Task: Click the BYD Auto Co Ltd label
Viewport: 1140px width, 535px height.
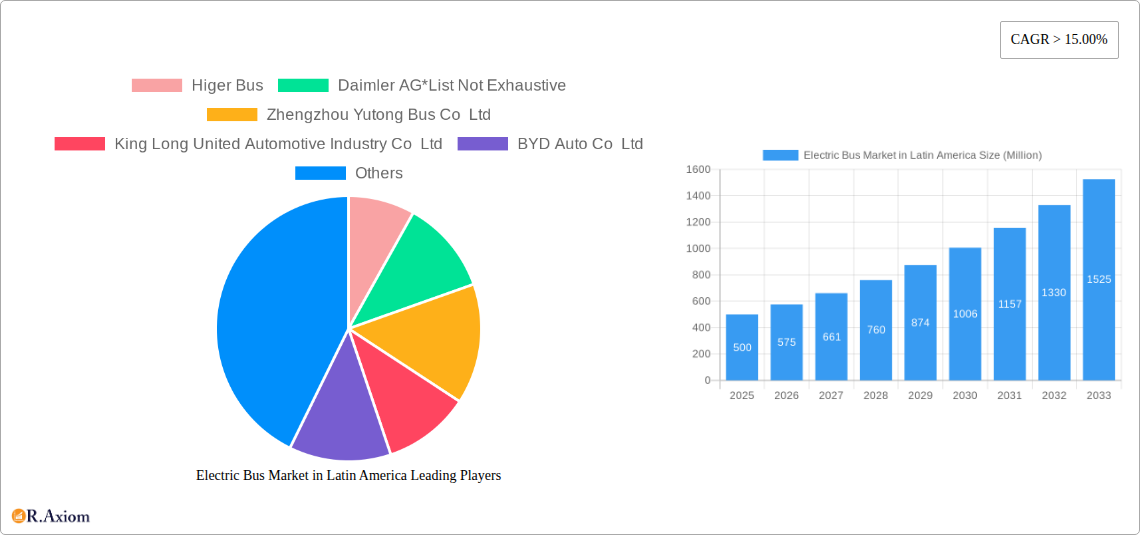Action: [580, 144]
